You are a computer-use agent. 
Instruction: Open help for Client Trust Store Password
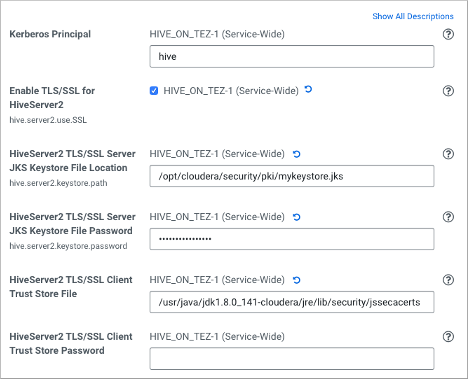(448, 336)
